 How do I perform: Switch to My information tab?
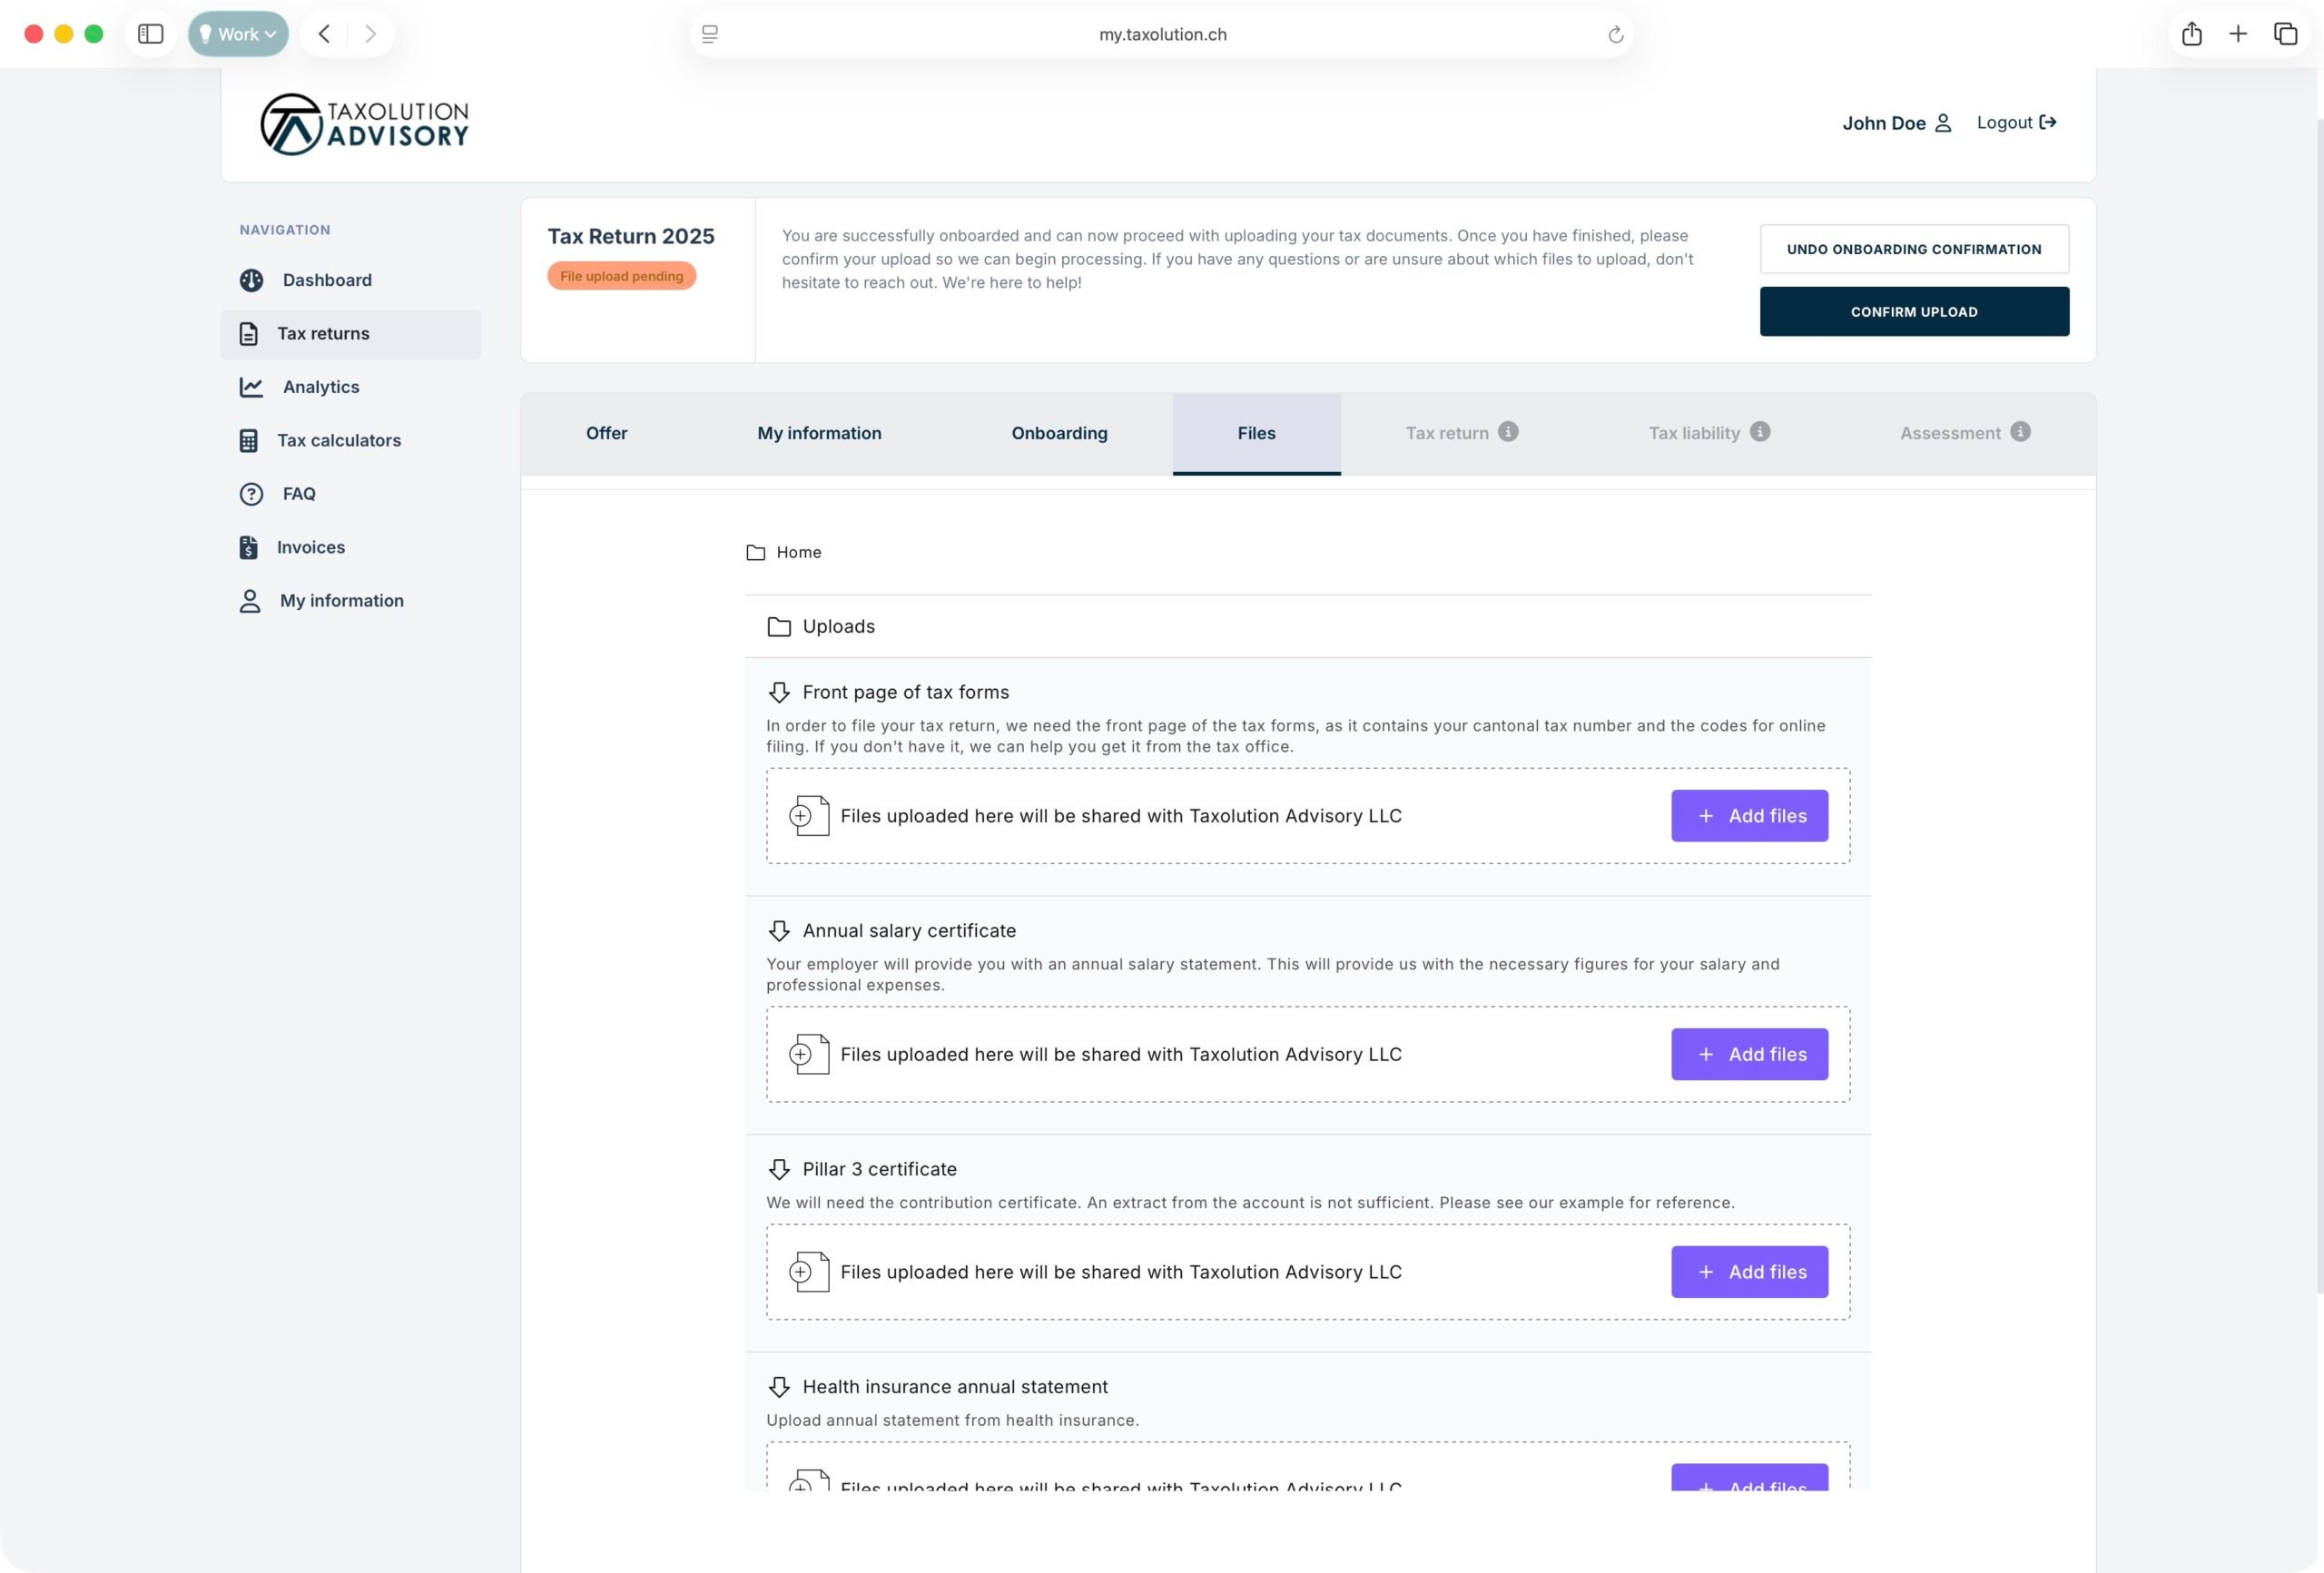click(x=819, y=433)
